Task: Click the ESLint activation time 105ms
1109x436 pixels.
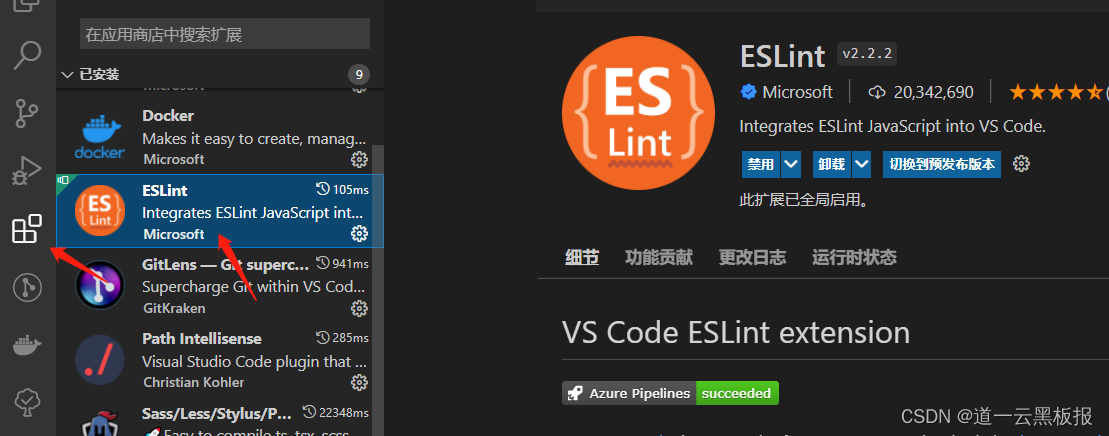Action: click(342, 189)
